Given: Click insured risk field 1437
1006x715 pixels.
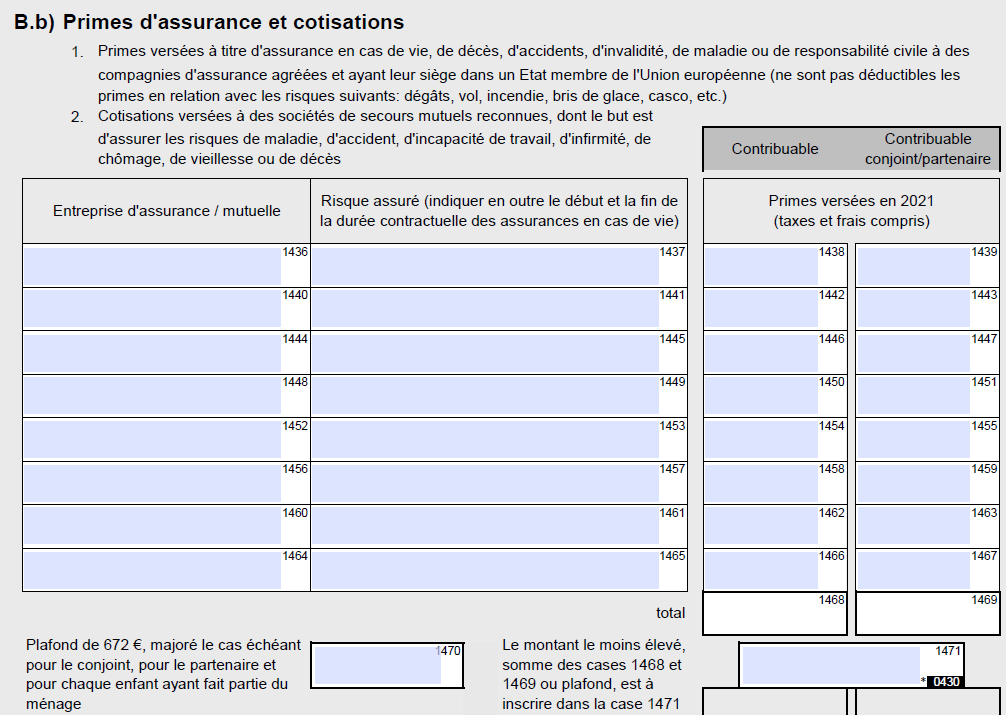Looking at the screenshot, I should (x=485, y=266).
